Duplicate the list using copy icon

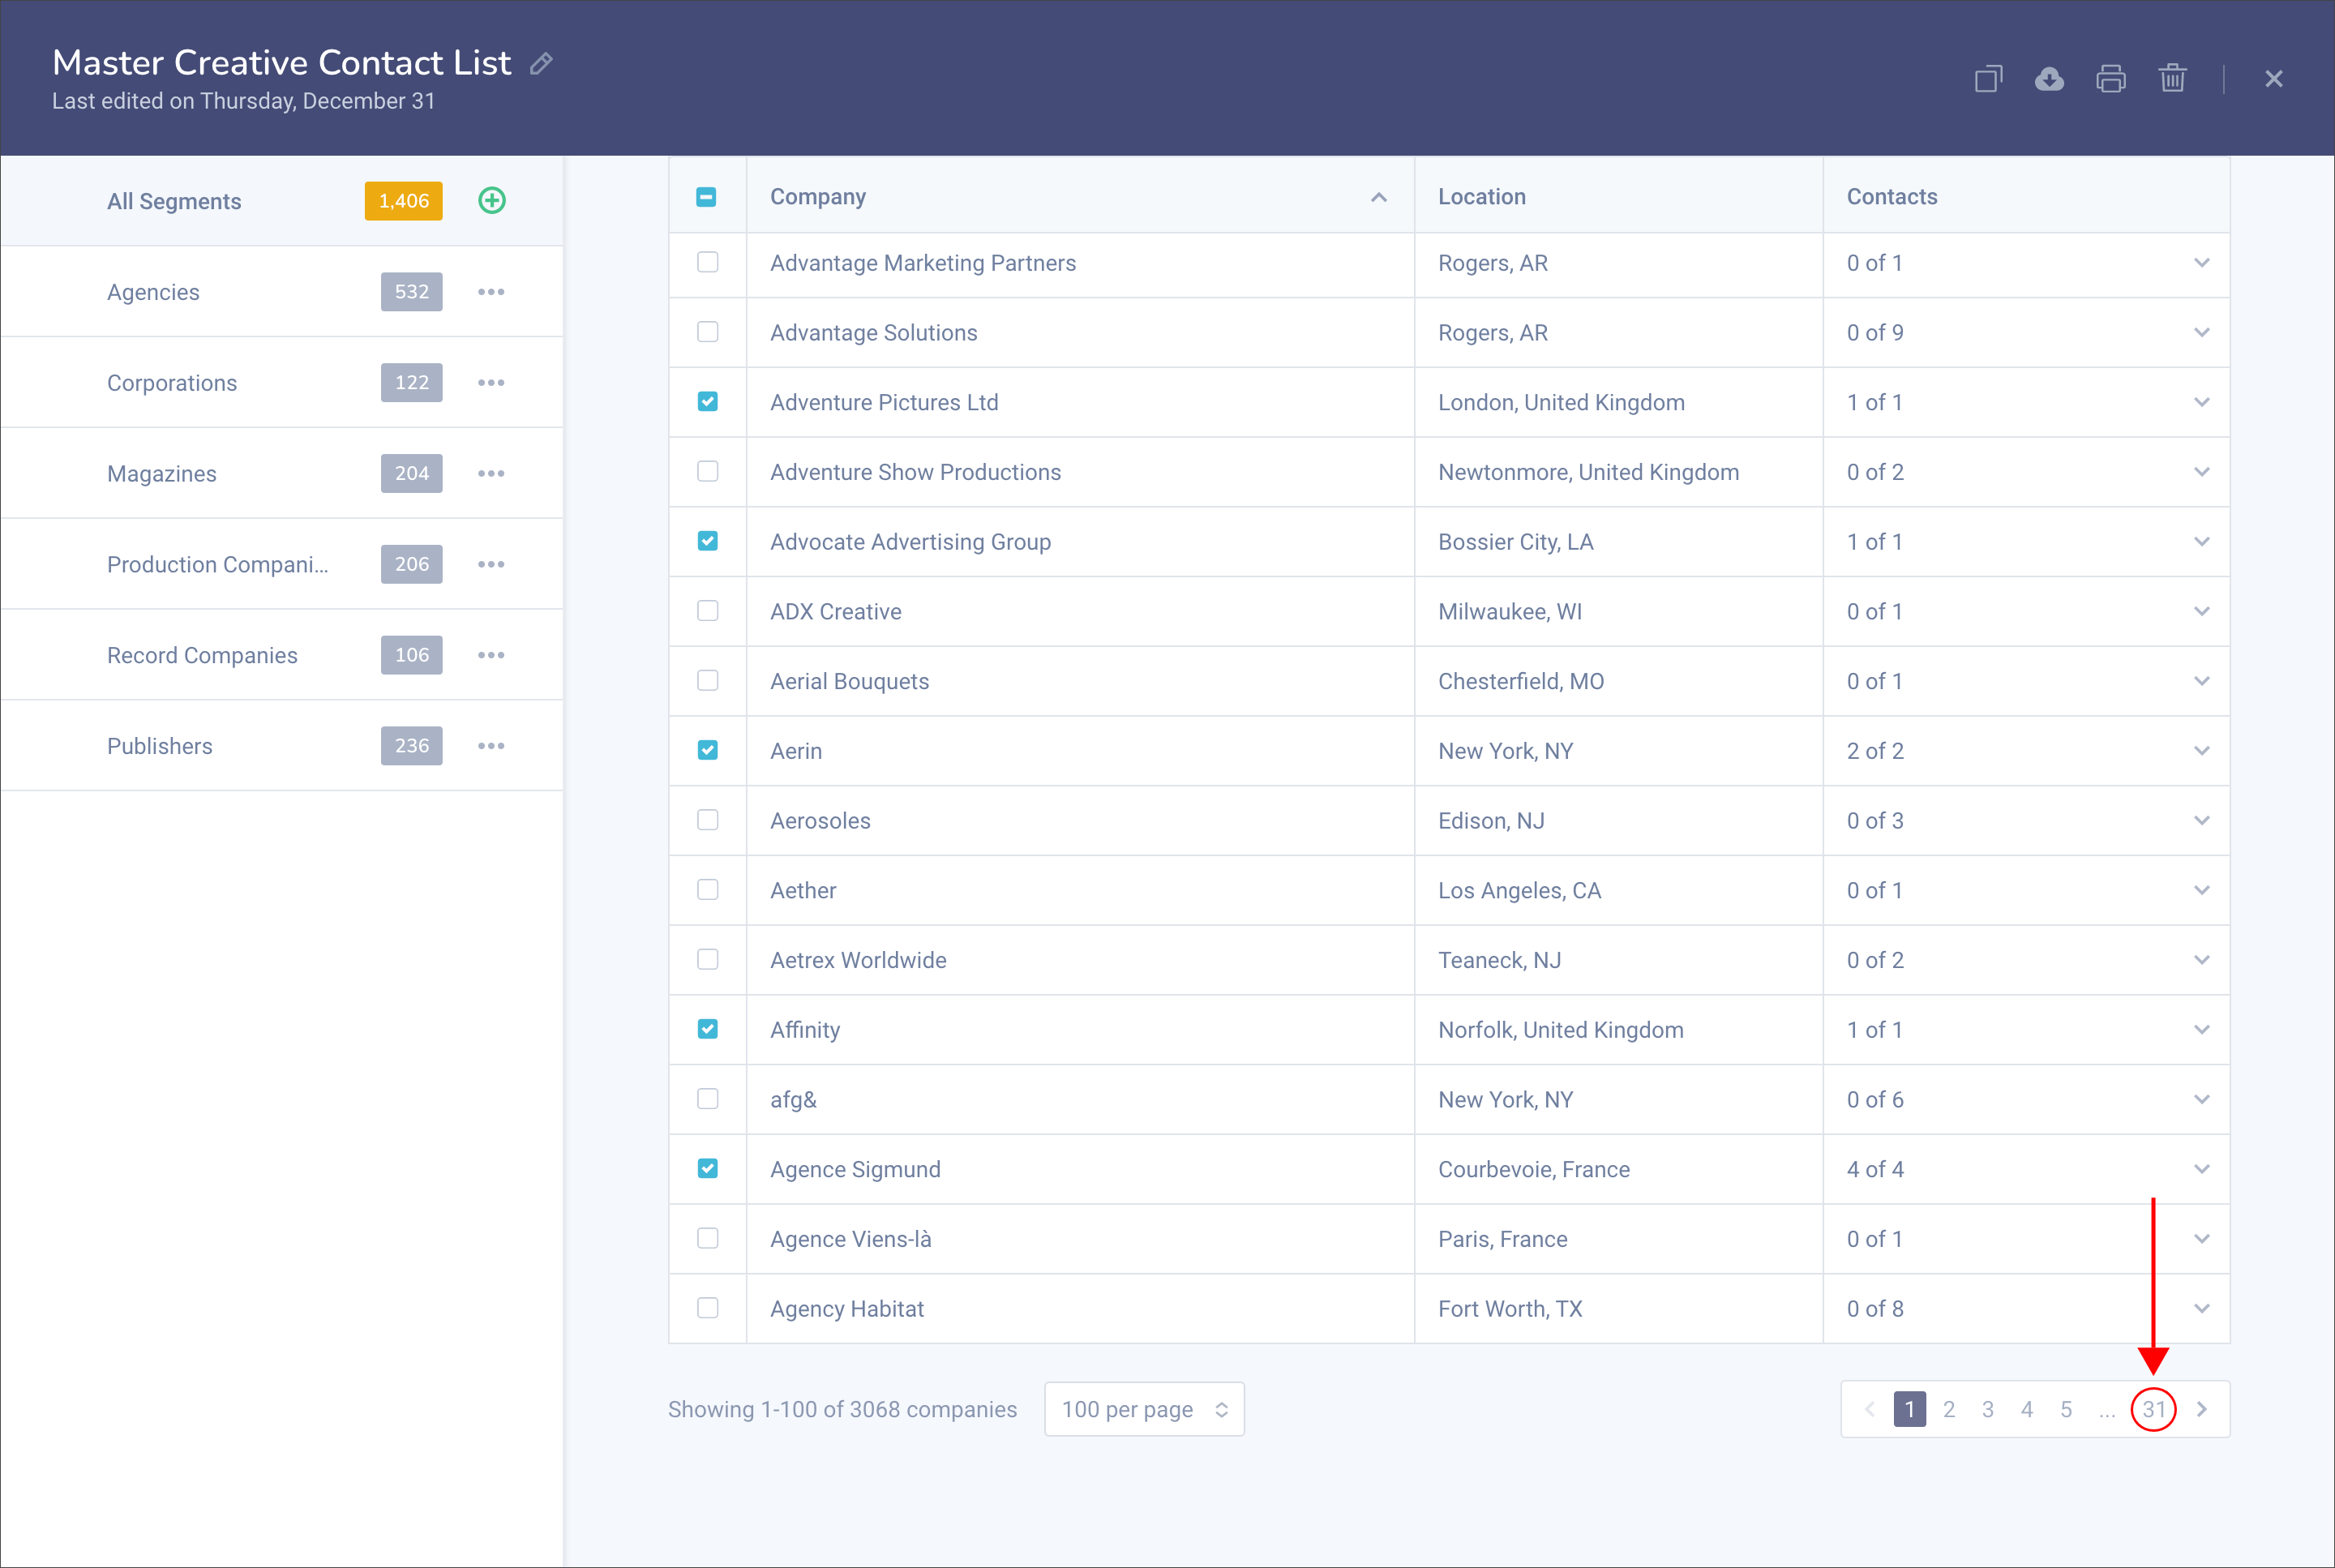tap(1988, 79)
